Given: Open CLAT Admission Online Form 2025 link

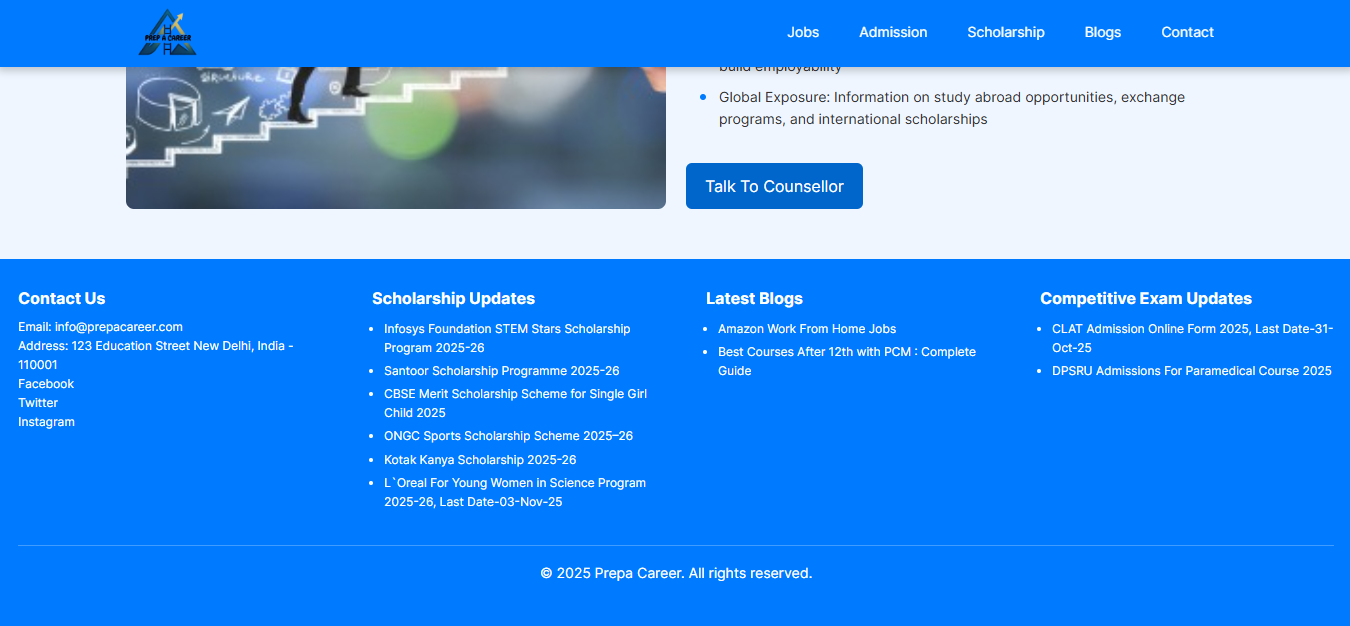Looking at the screenshot, I should tap(1191, 329).
